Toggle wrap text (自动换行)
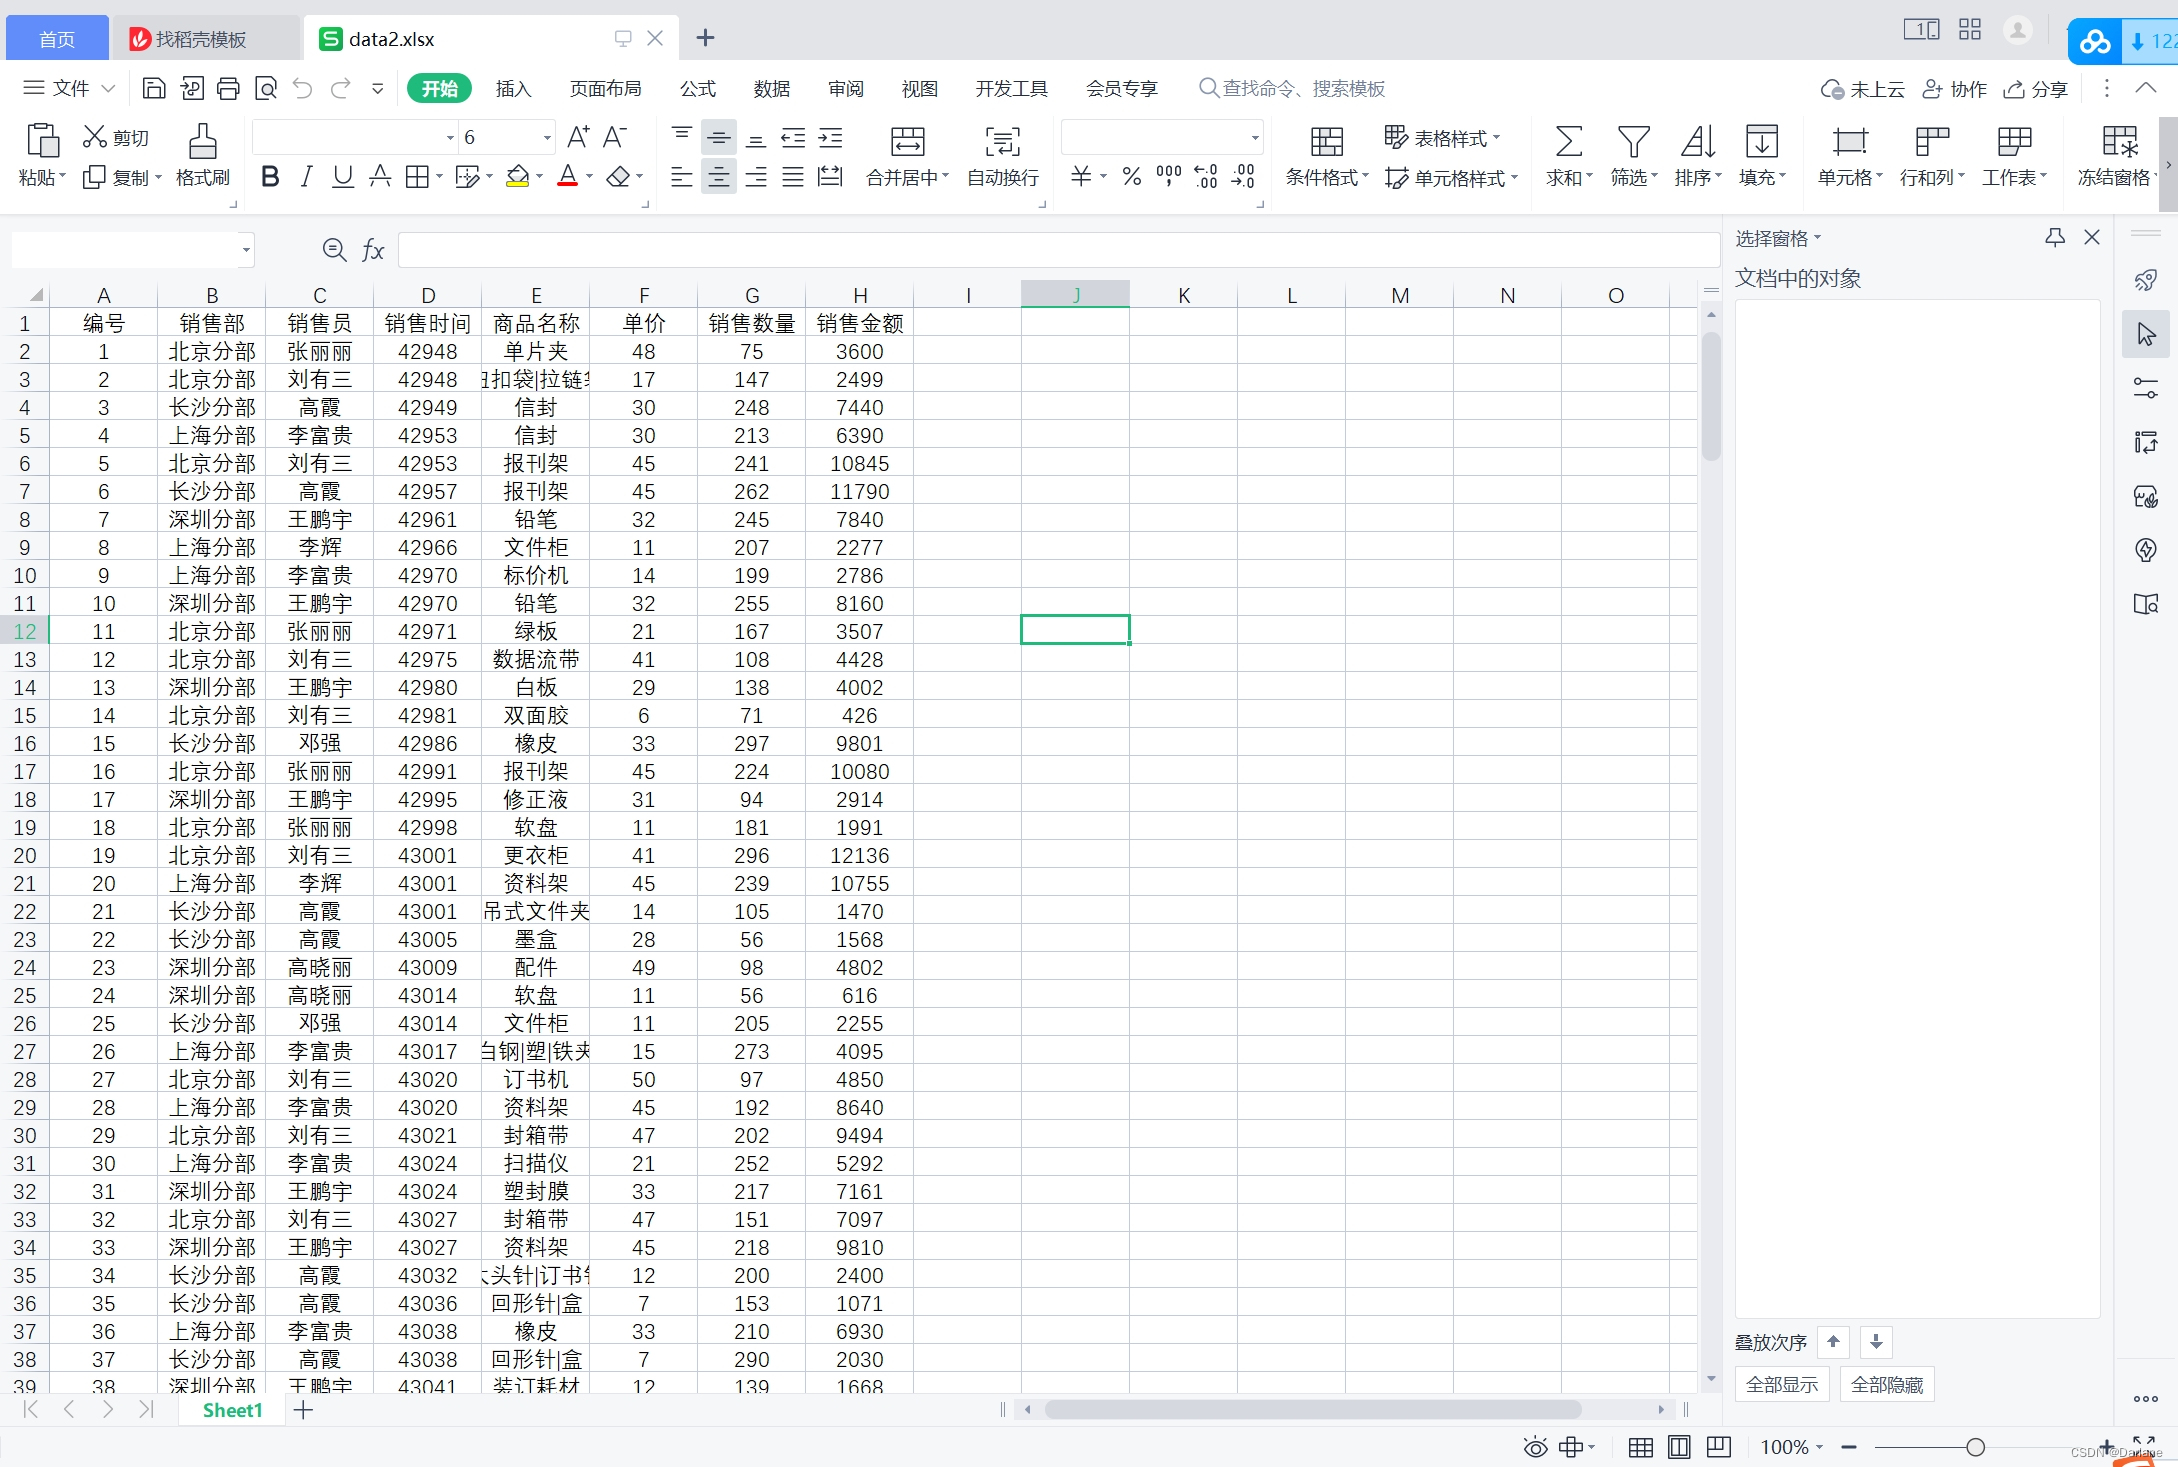2178x1467 pixels. click(x=1002, y=142)
